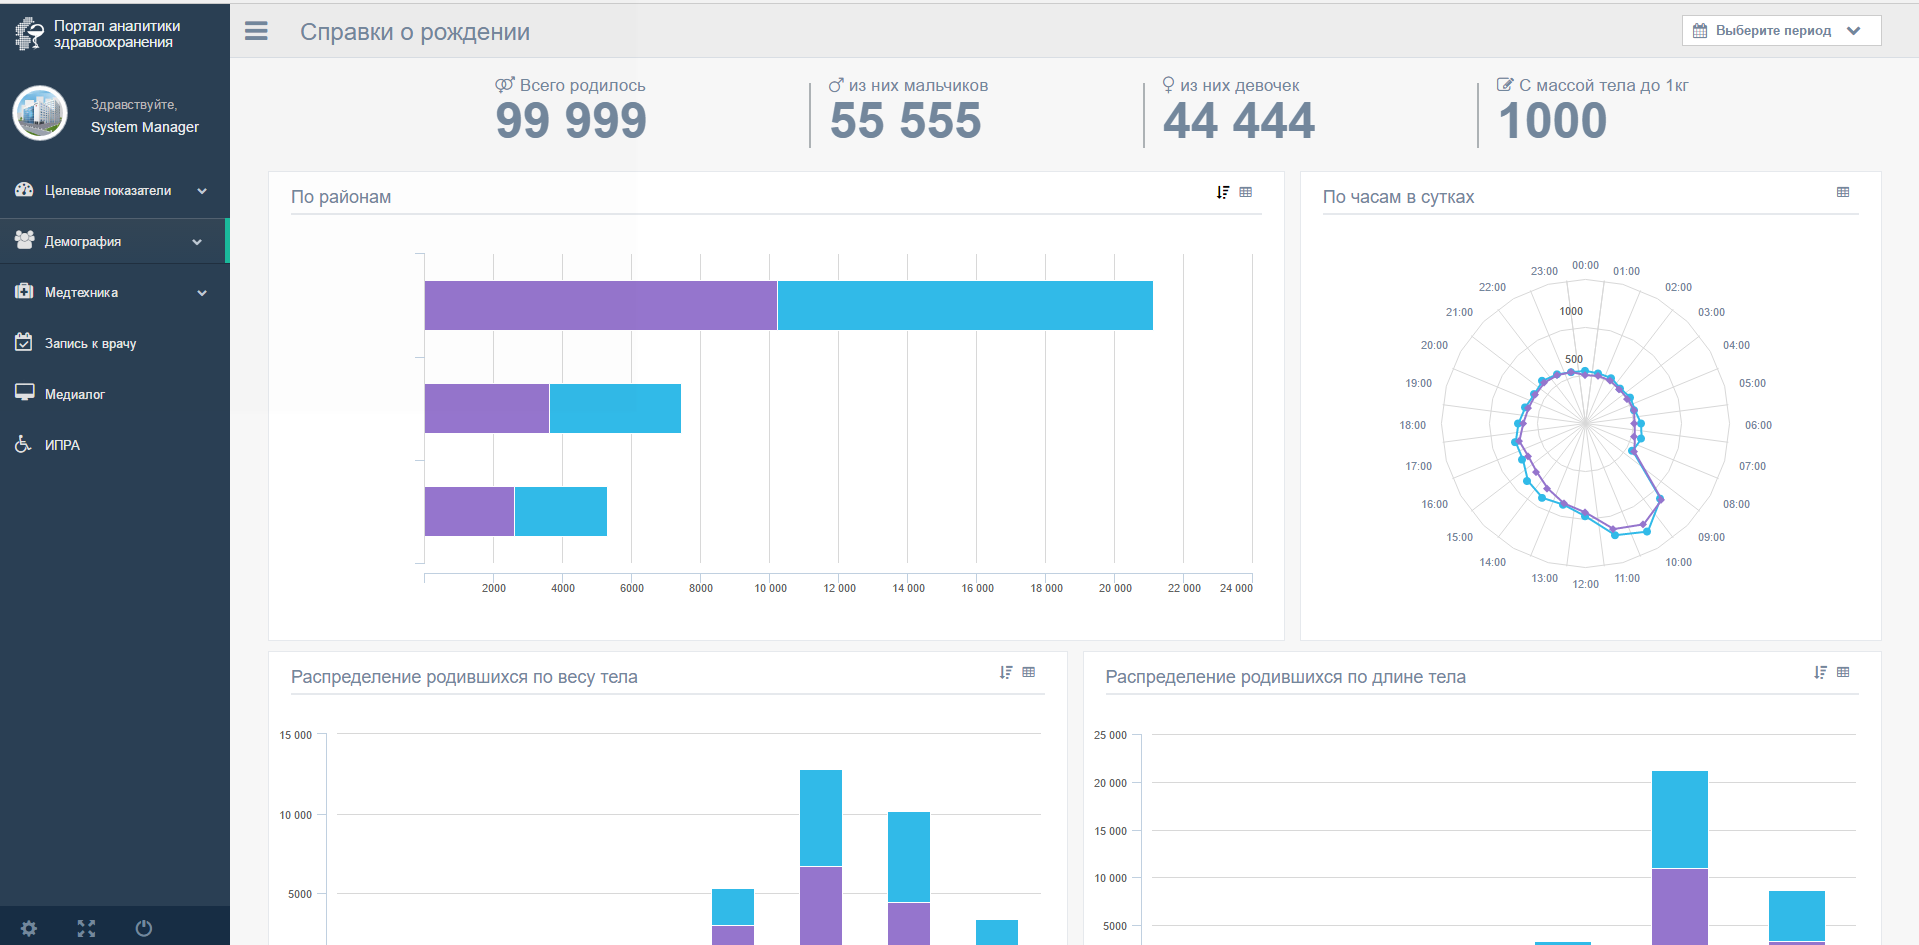1919x945 pixels.
Task: Expand the Целевые показатели menu
Action: coord(115,190)
